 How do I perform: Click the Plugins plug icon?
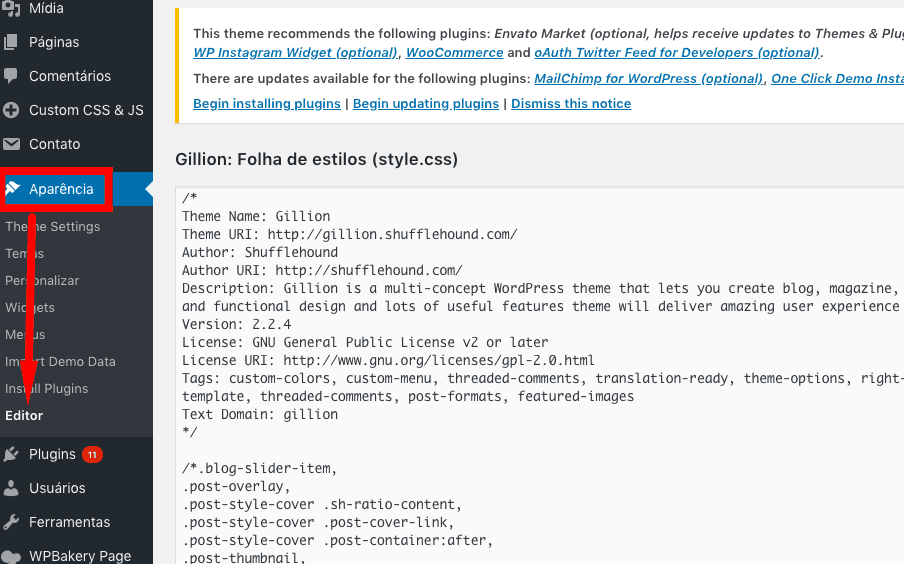click(11, 454)
